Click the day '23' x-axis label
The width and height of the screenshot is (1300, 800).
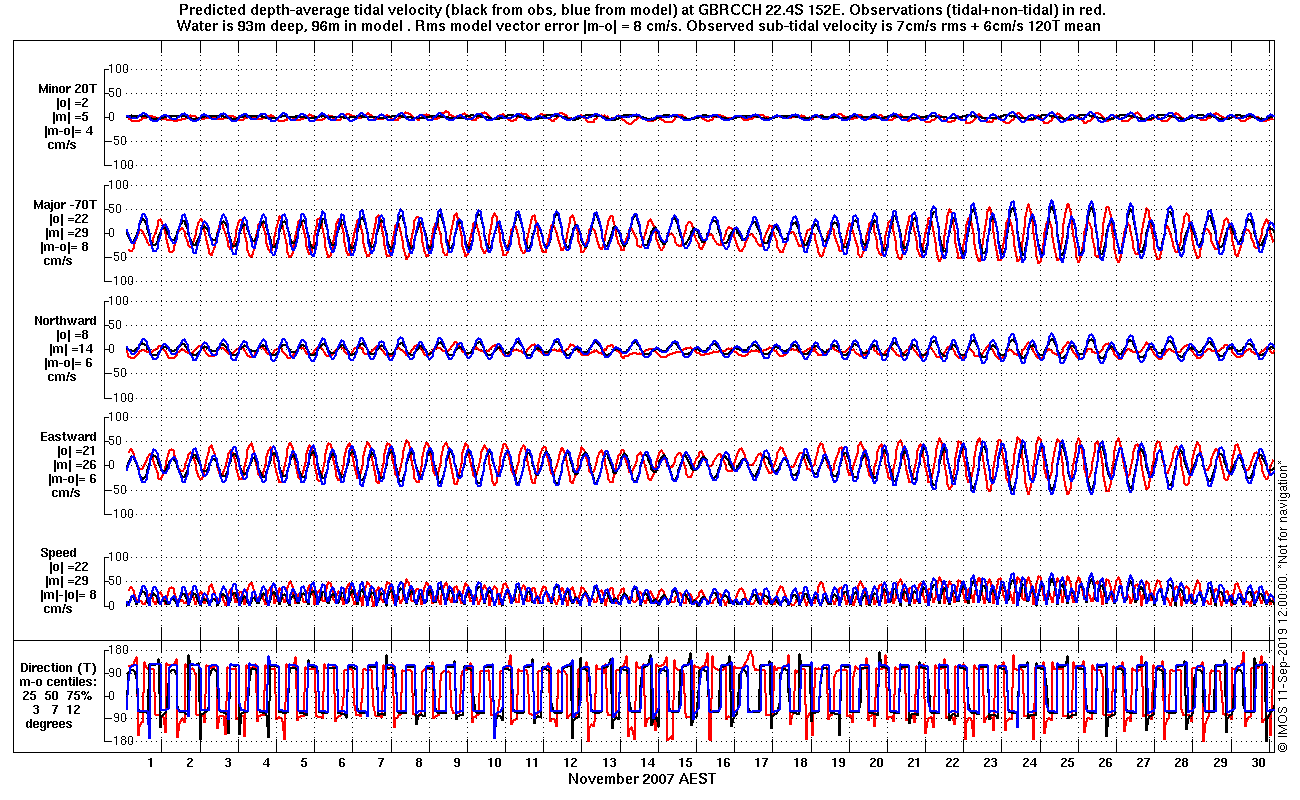(x=990, y=762)
